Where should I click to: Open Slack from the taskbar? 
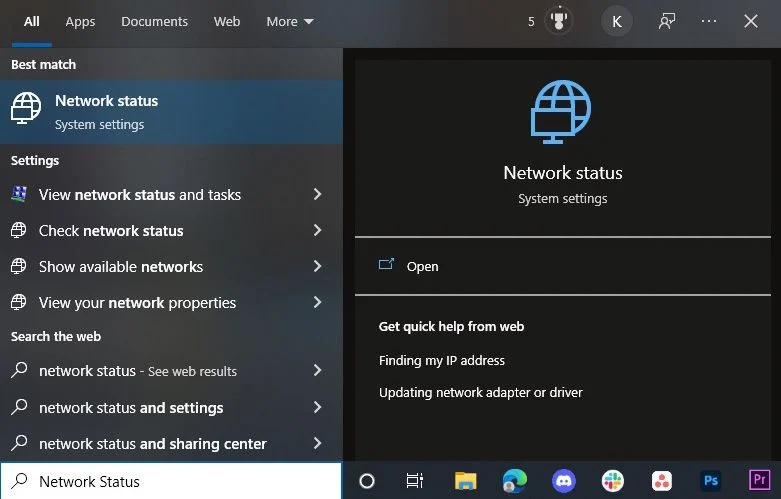[613, 481]
